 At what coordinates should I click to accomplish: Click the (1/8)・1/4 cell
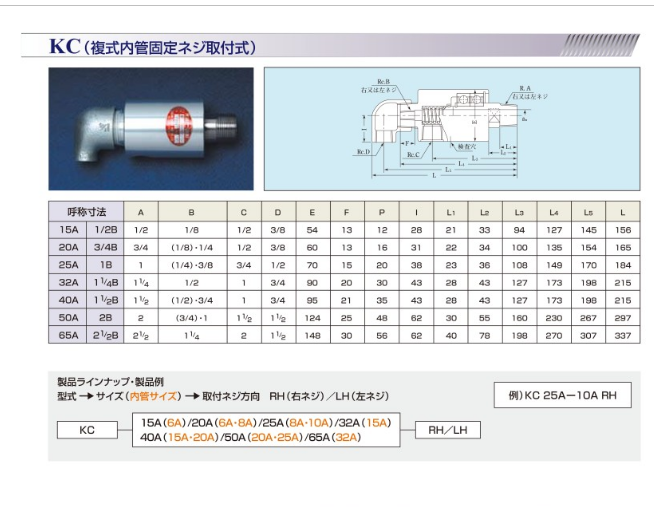tap(192, 248)
